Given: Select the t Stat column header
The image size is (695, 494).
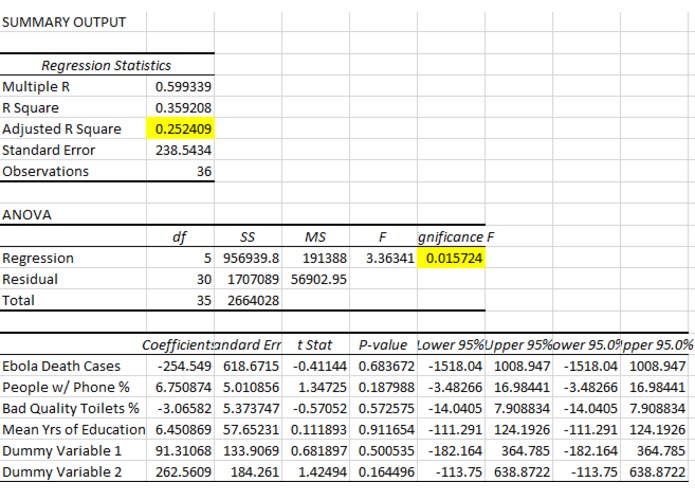Looking at the screenshot, I should pyautogui.click(x=314, y=345).
